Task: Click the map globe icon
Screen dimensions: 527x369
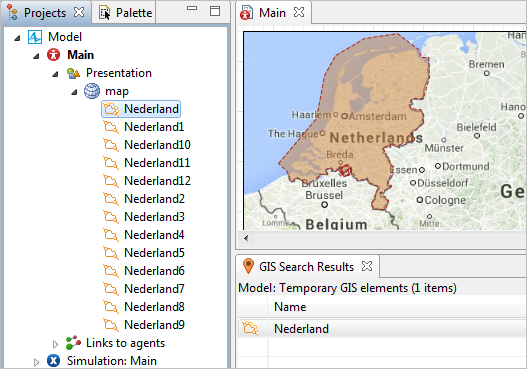Action: (x=92, y=91)
